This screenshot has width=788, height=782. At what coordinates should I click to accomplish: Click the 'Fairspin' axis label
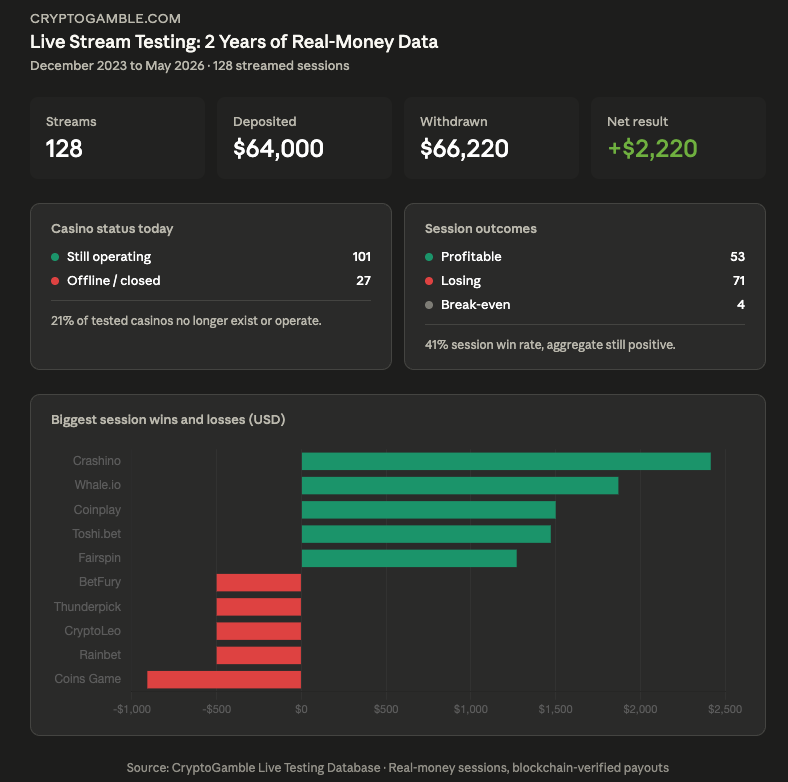tap(100, 558)
